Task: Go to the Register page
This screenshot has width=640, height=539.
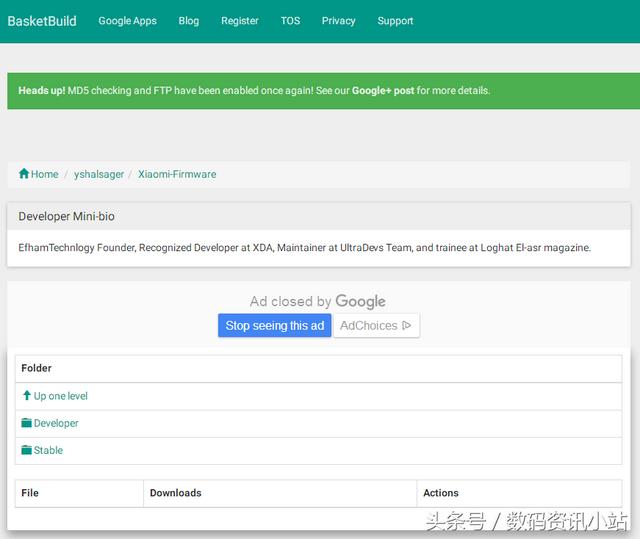Action: point(240,21)
